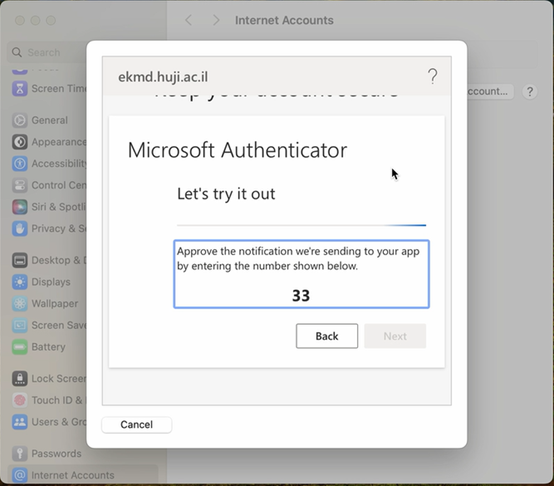Screen dimensions: 554x486
Task: Click the Search field in System Settings sidebar
Action: [47, 52]
